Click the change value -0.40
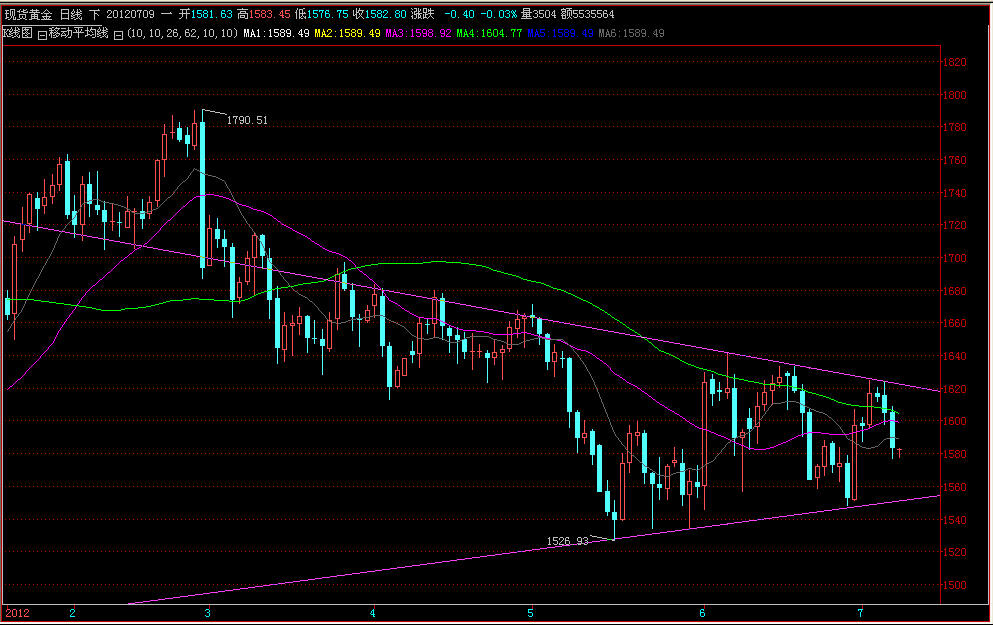 (459, 14)
